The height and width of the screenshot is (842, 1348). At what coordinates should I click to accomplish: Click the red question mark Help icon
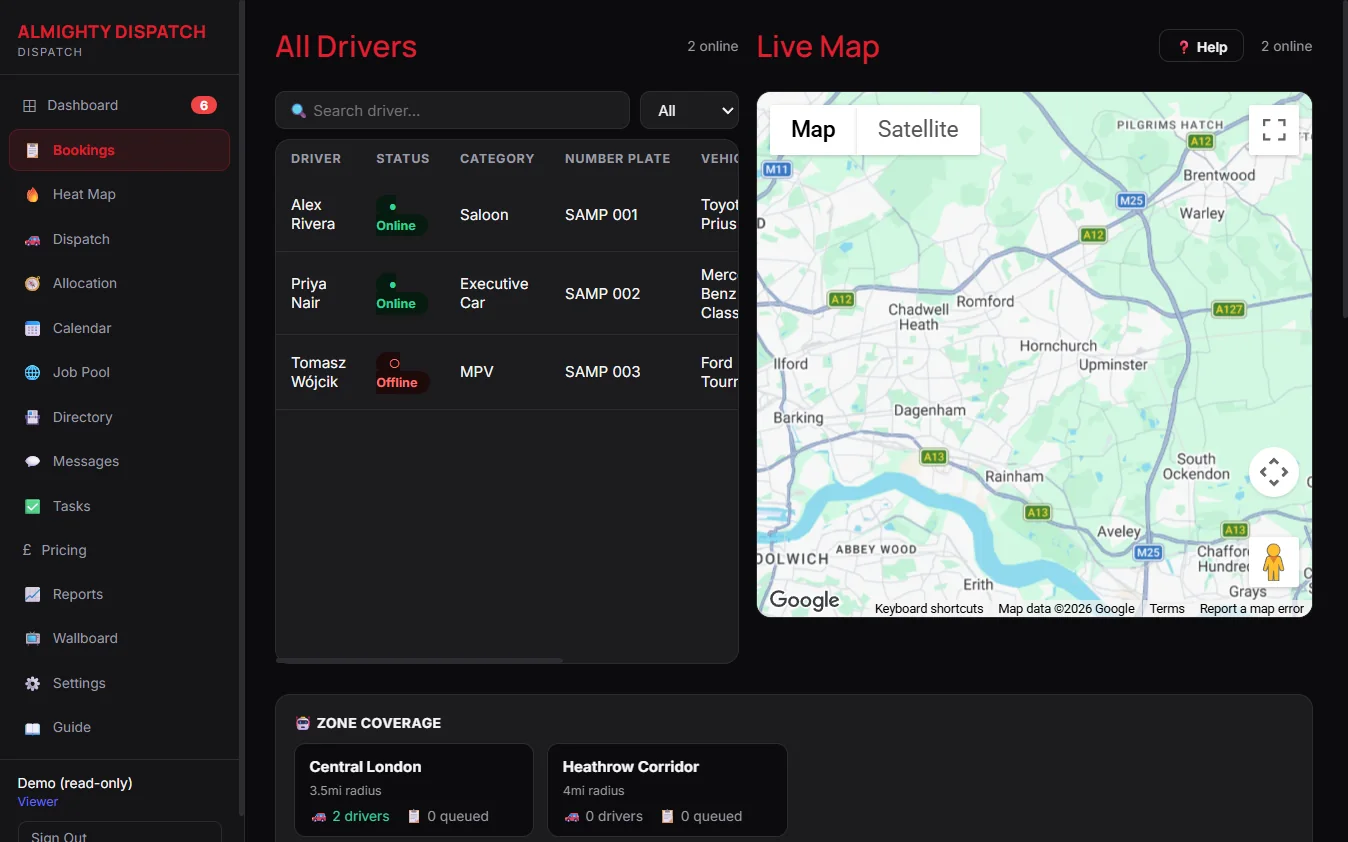pos(1184,47)
